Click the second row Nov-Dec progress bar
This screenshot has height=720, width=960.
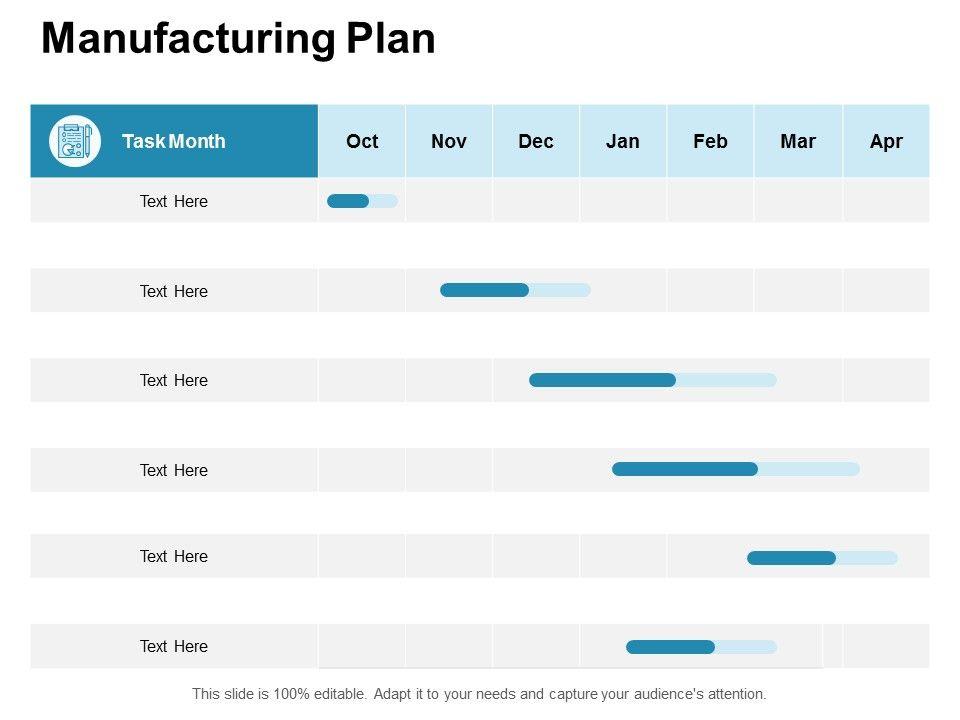[514, 290]
